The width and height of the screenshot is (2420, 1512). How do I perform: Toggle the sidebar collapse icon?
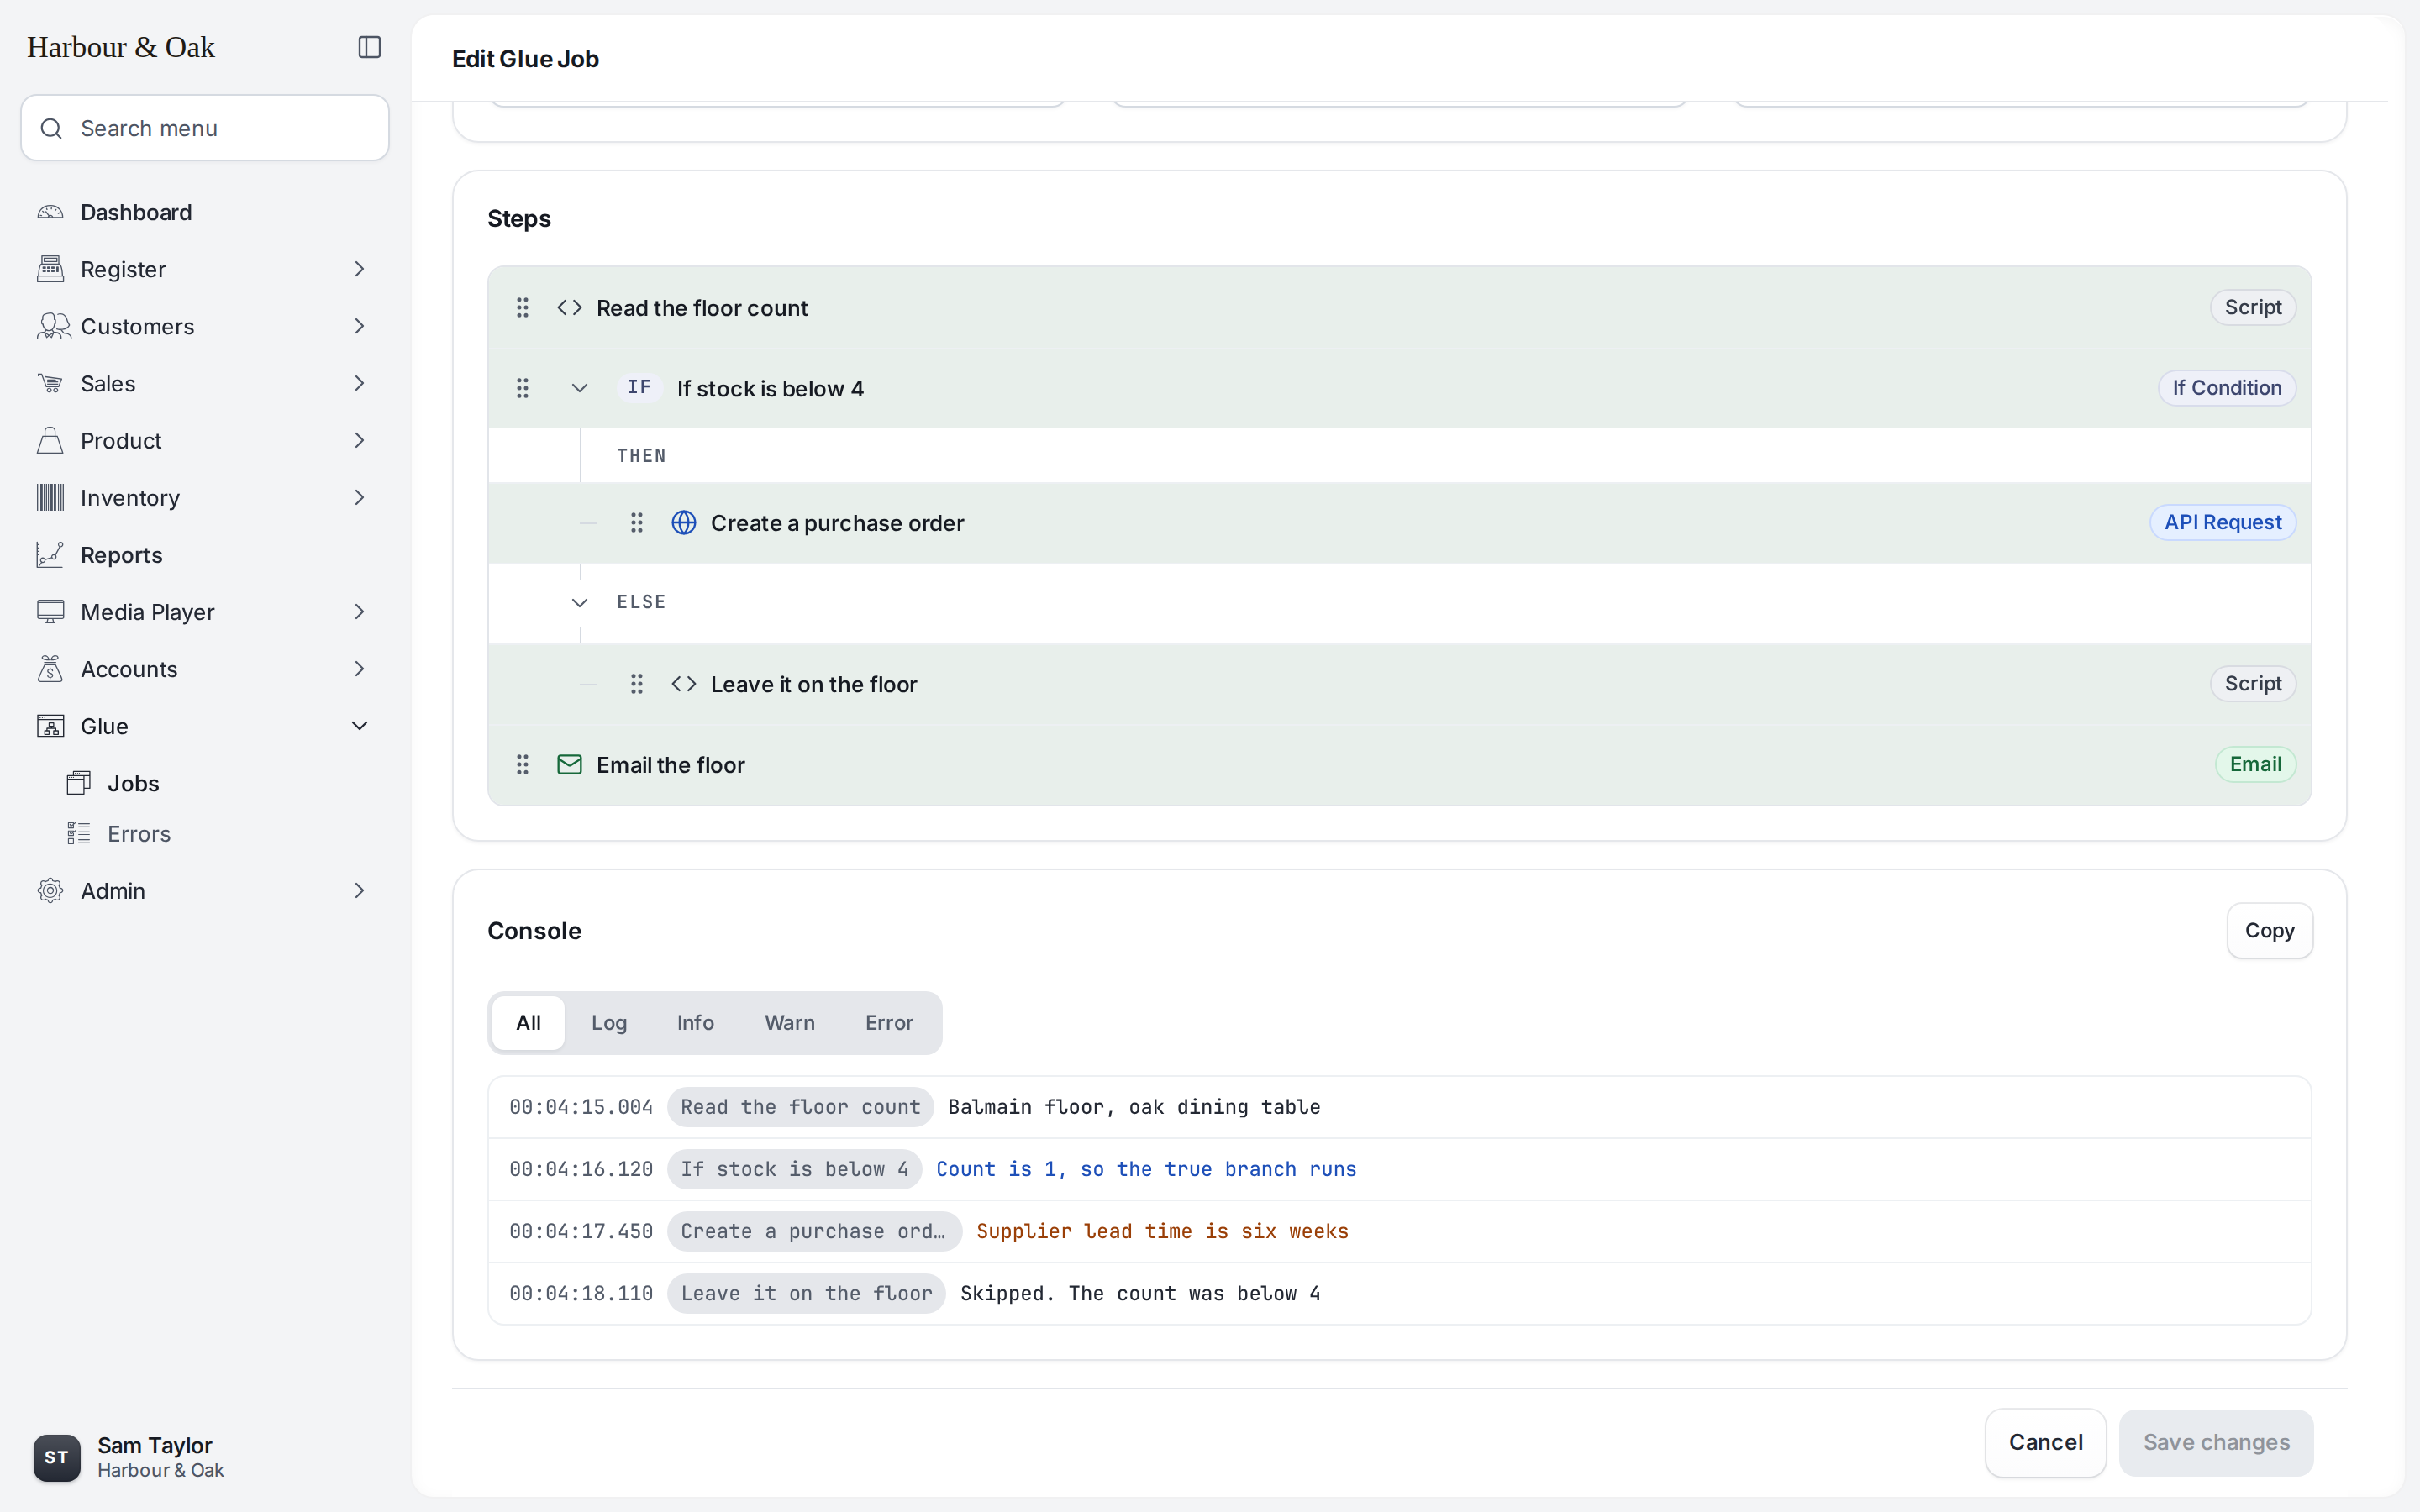coord(369,47)
